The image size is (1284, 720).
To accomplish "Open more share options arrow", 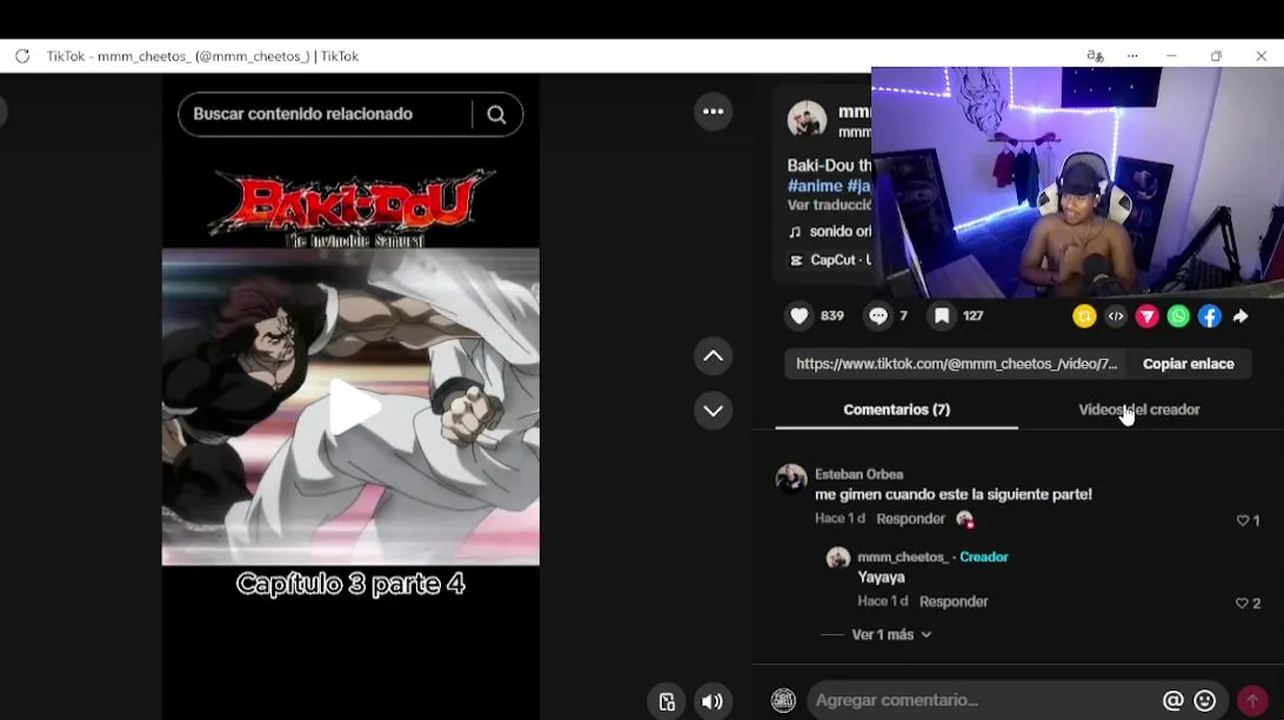I will tap(1241, 316).
